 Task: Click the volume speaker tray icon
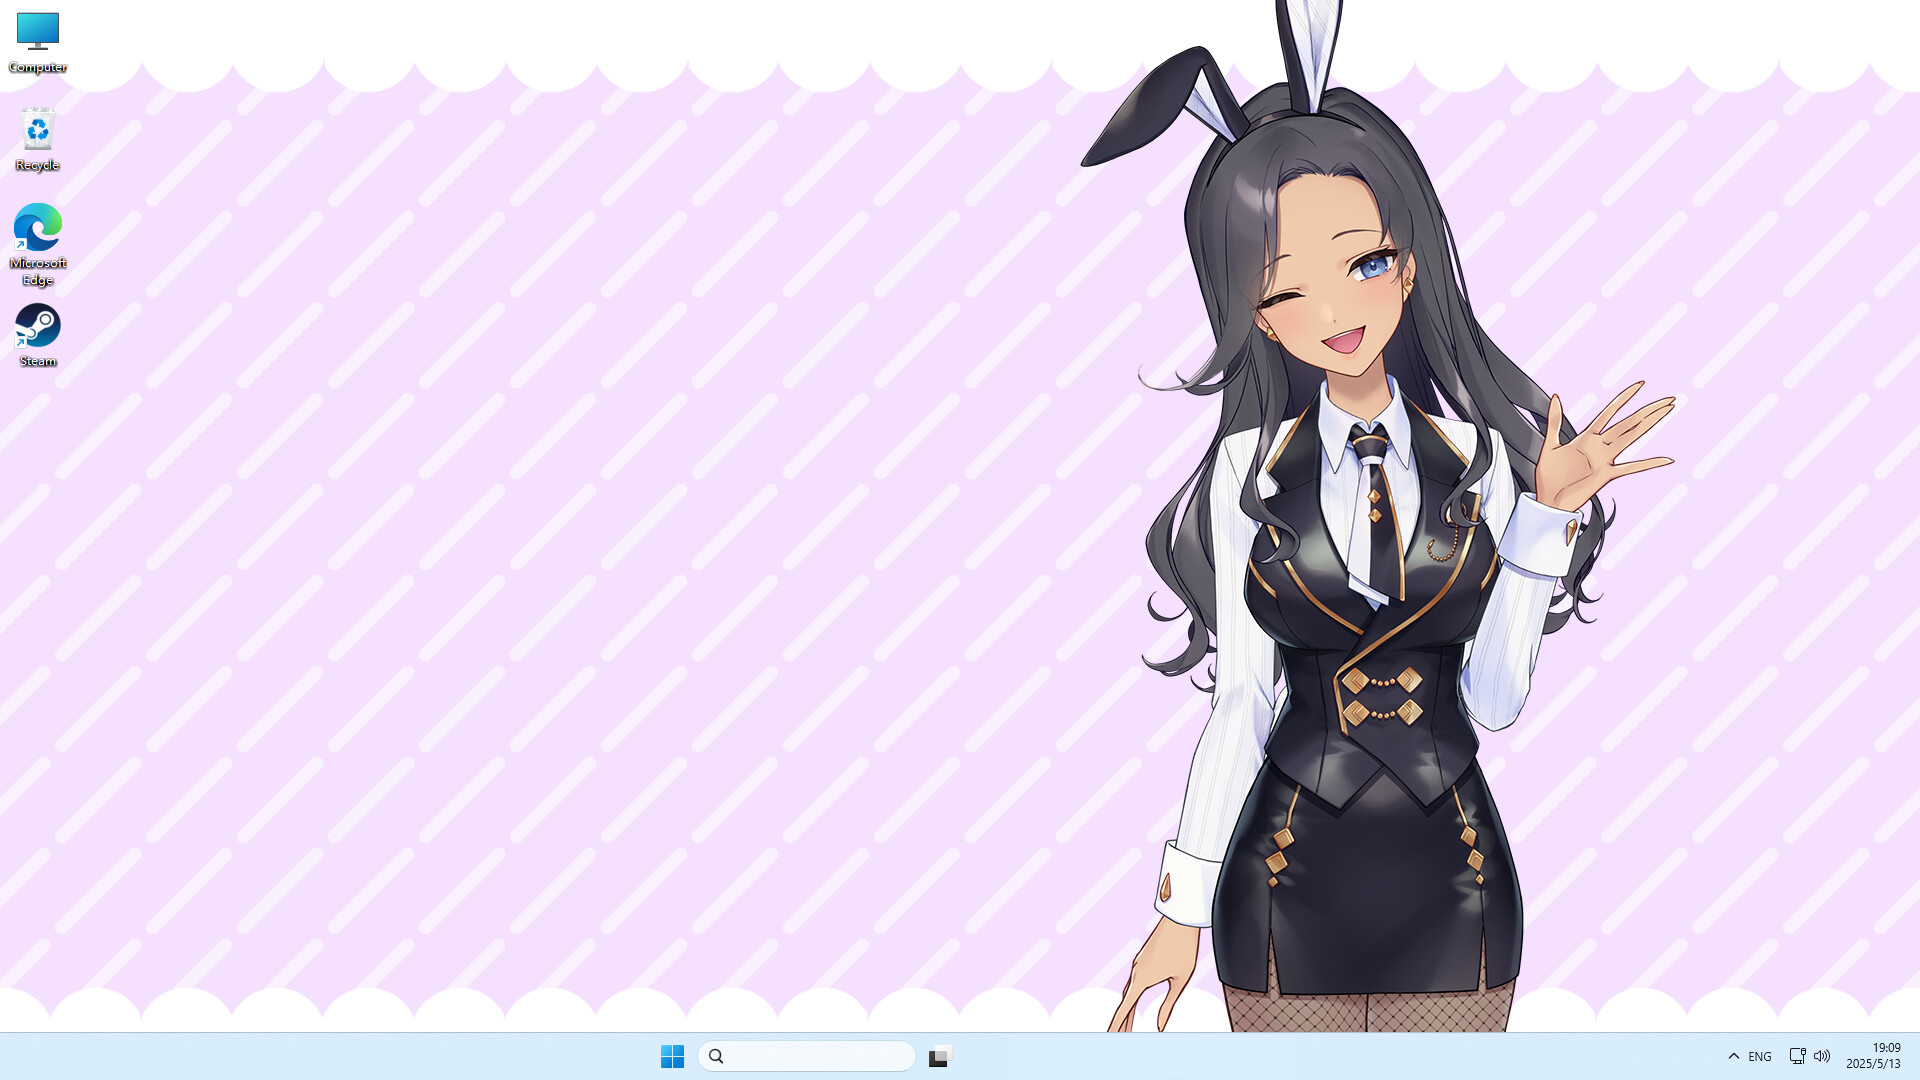(x=1822, y=1056)
